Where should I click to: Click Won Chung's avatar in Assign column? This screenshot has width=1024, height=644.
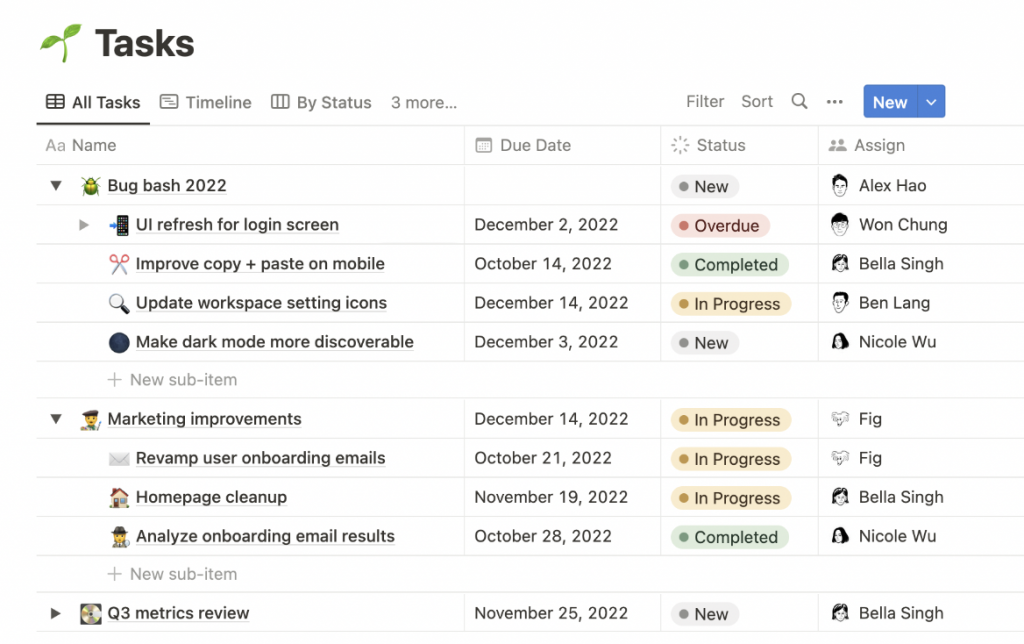coord(840,225)
